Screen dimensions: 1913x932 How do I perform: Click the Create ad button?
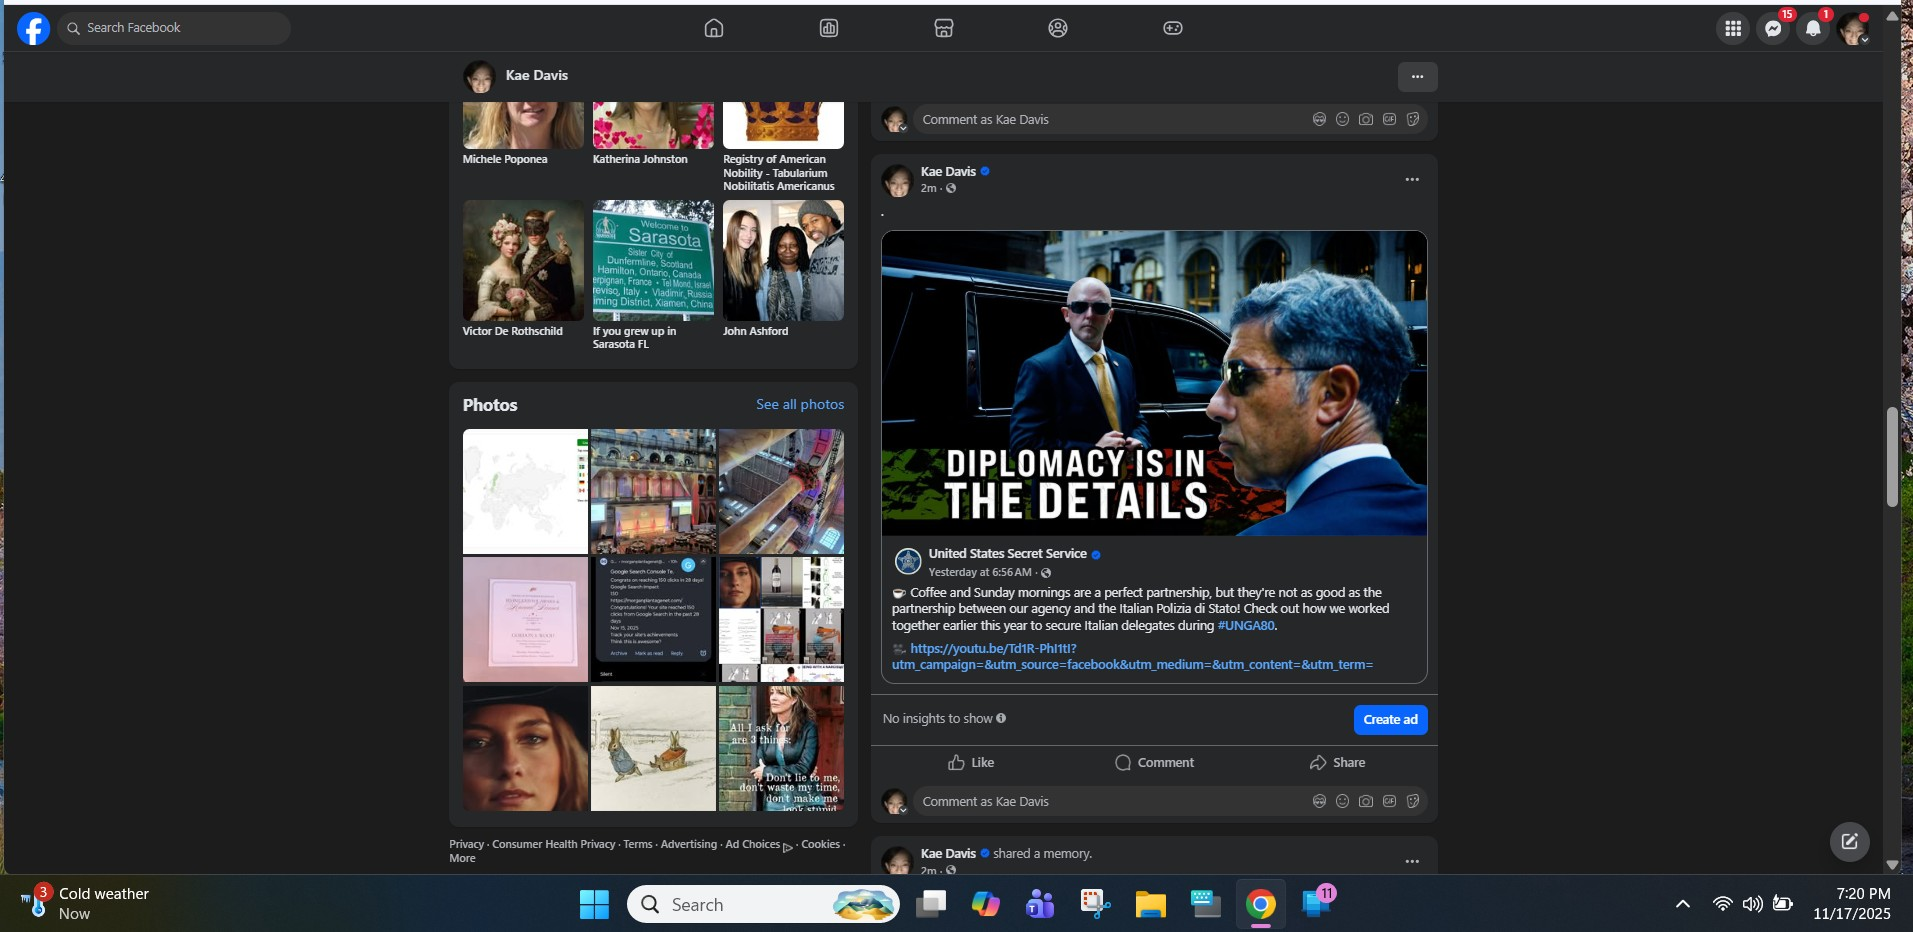pyautogui.click(x=1389, y=719)
